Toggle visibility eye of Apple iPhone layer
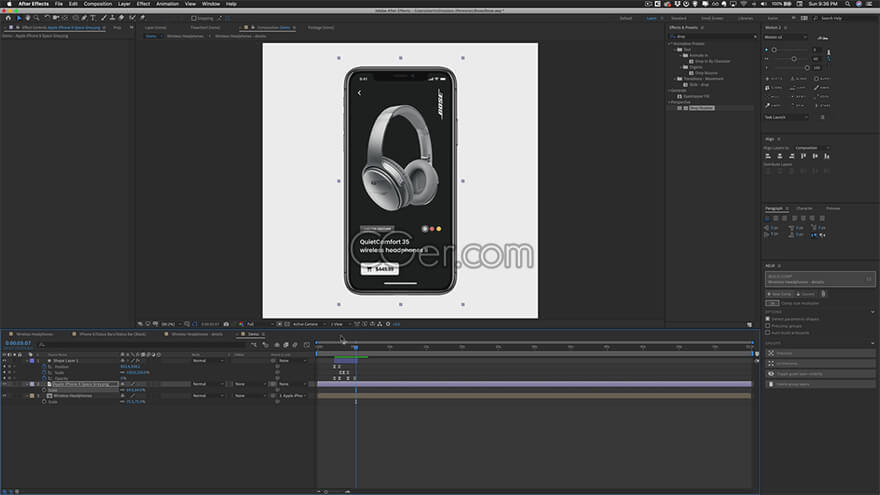 pos(4,384)
